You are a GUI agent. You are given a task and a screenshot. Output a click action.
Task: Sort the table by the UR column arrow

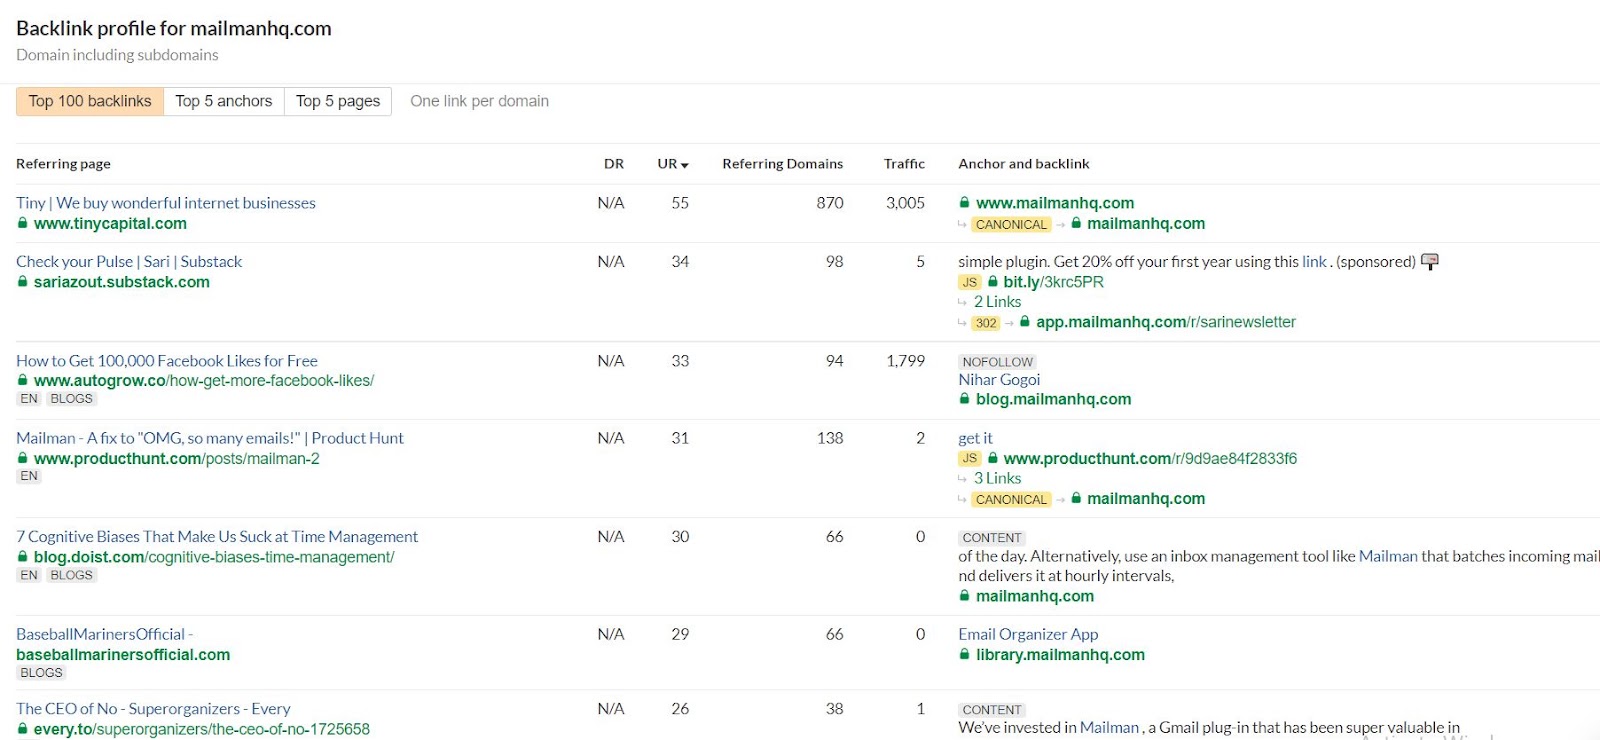684,165
